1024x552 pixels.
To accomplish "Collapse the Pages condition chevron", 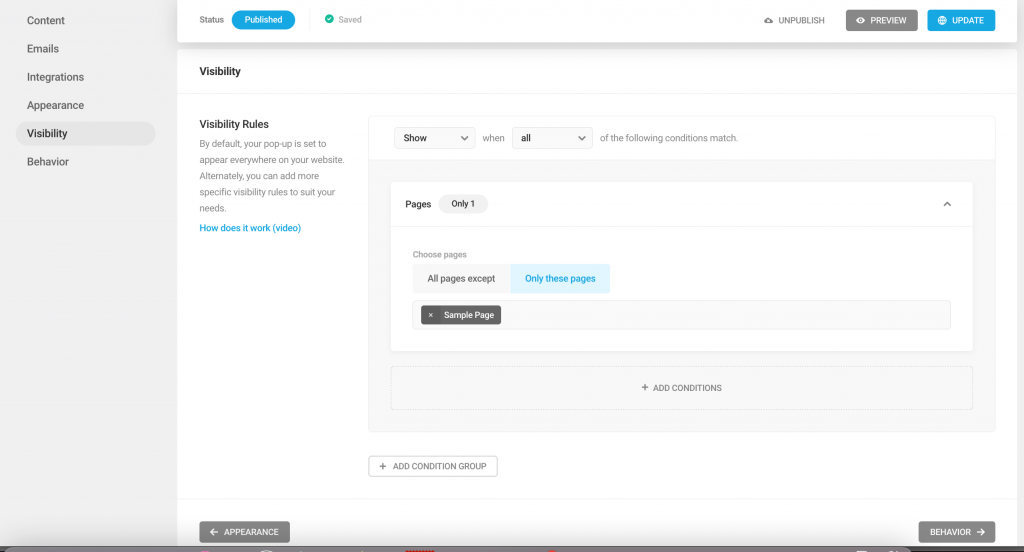I will pos(947,204).
